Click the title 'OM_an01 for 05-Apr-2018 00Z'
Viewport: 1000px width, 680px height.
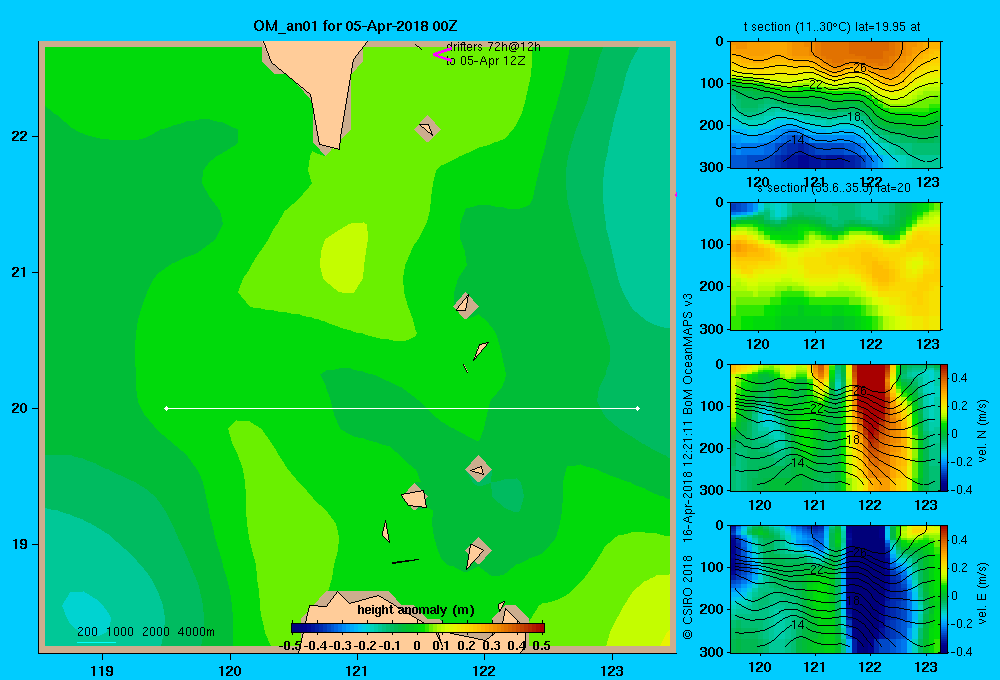(355, 26)
